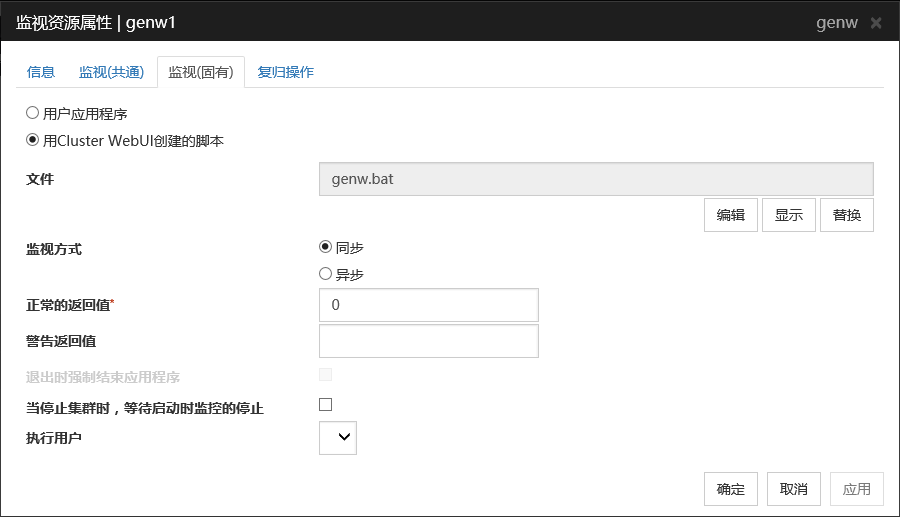
Task: Open the 监视(共通) tab
Action: [x=111, y=72]
